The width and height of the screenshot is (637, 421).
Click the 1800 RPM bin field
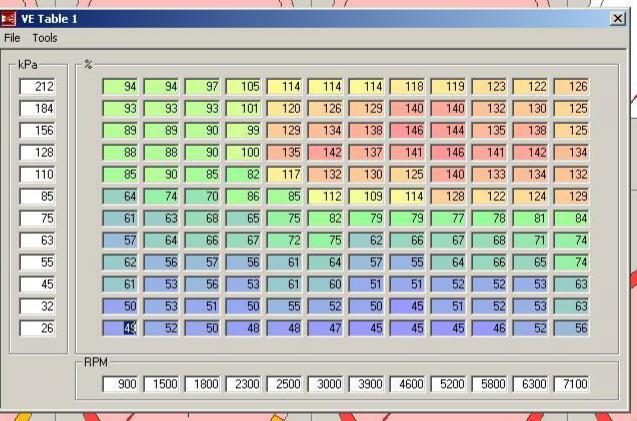202,384
